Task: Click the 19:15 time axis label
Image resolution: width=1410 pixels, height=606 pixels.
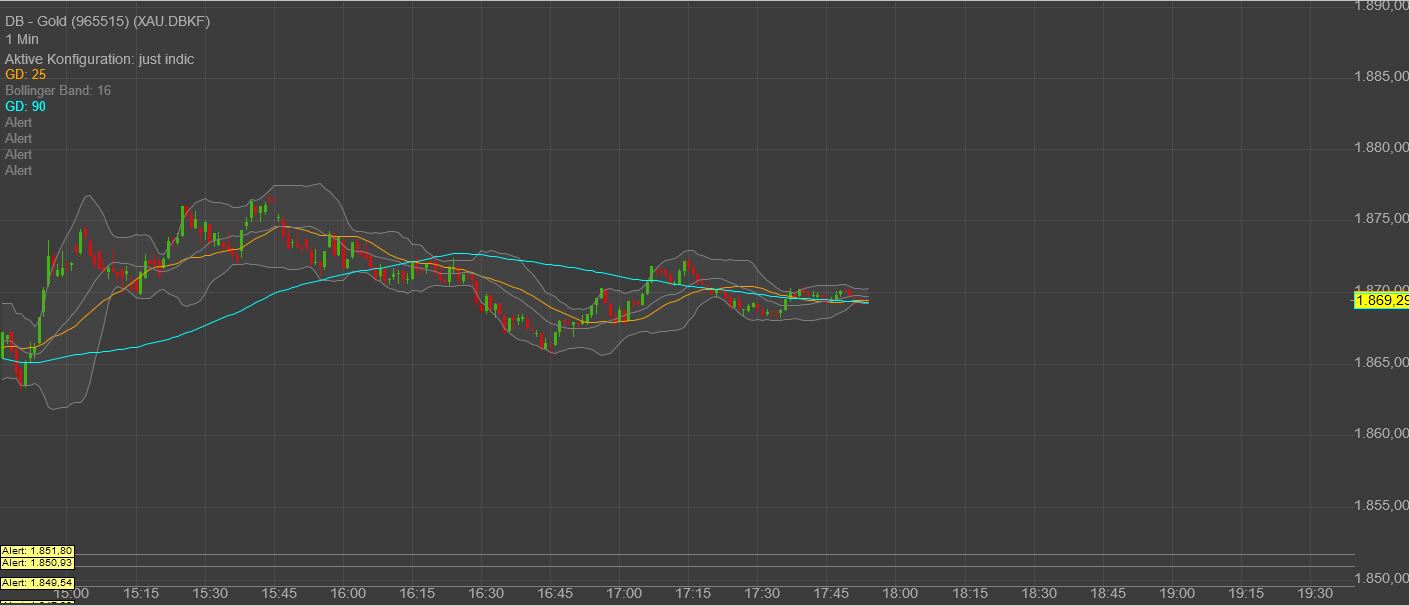Action: (1245, 594)
